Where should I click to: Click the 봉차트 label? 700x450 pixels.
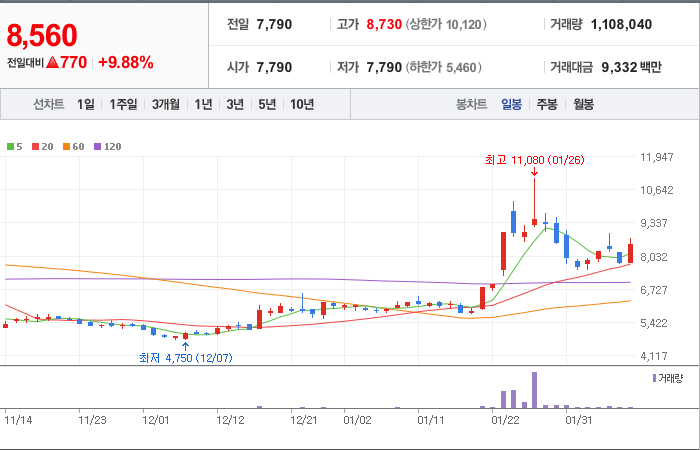(471, 104)
